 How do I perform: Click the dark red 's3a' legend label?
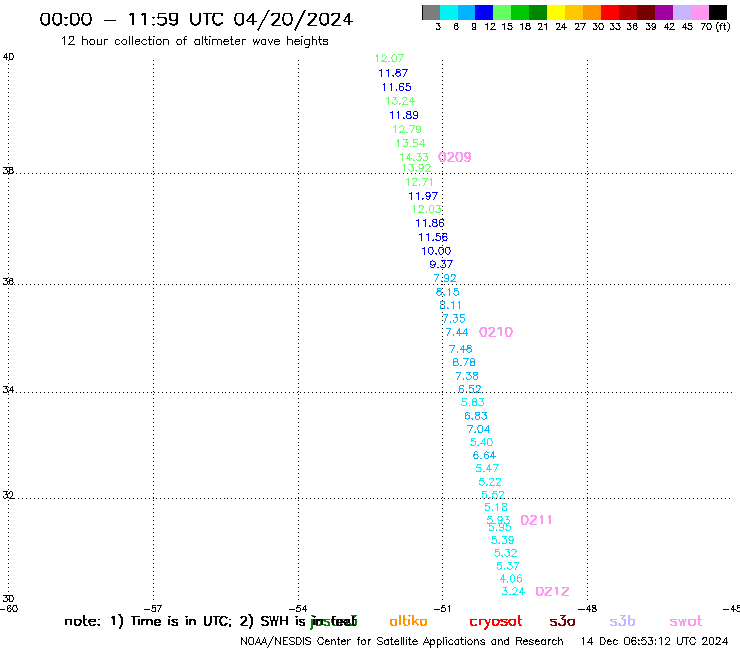pos(562,621)
